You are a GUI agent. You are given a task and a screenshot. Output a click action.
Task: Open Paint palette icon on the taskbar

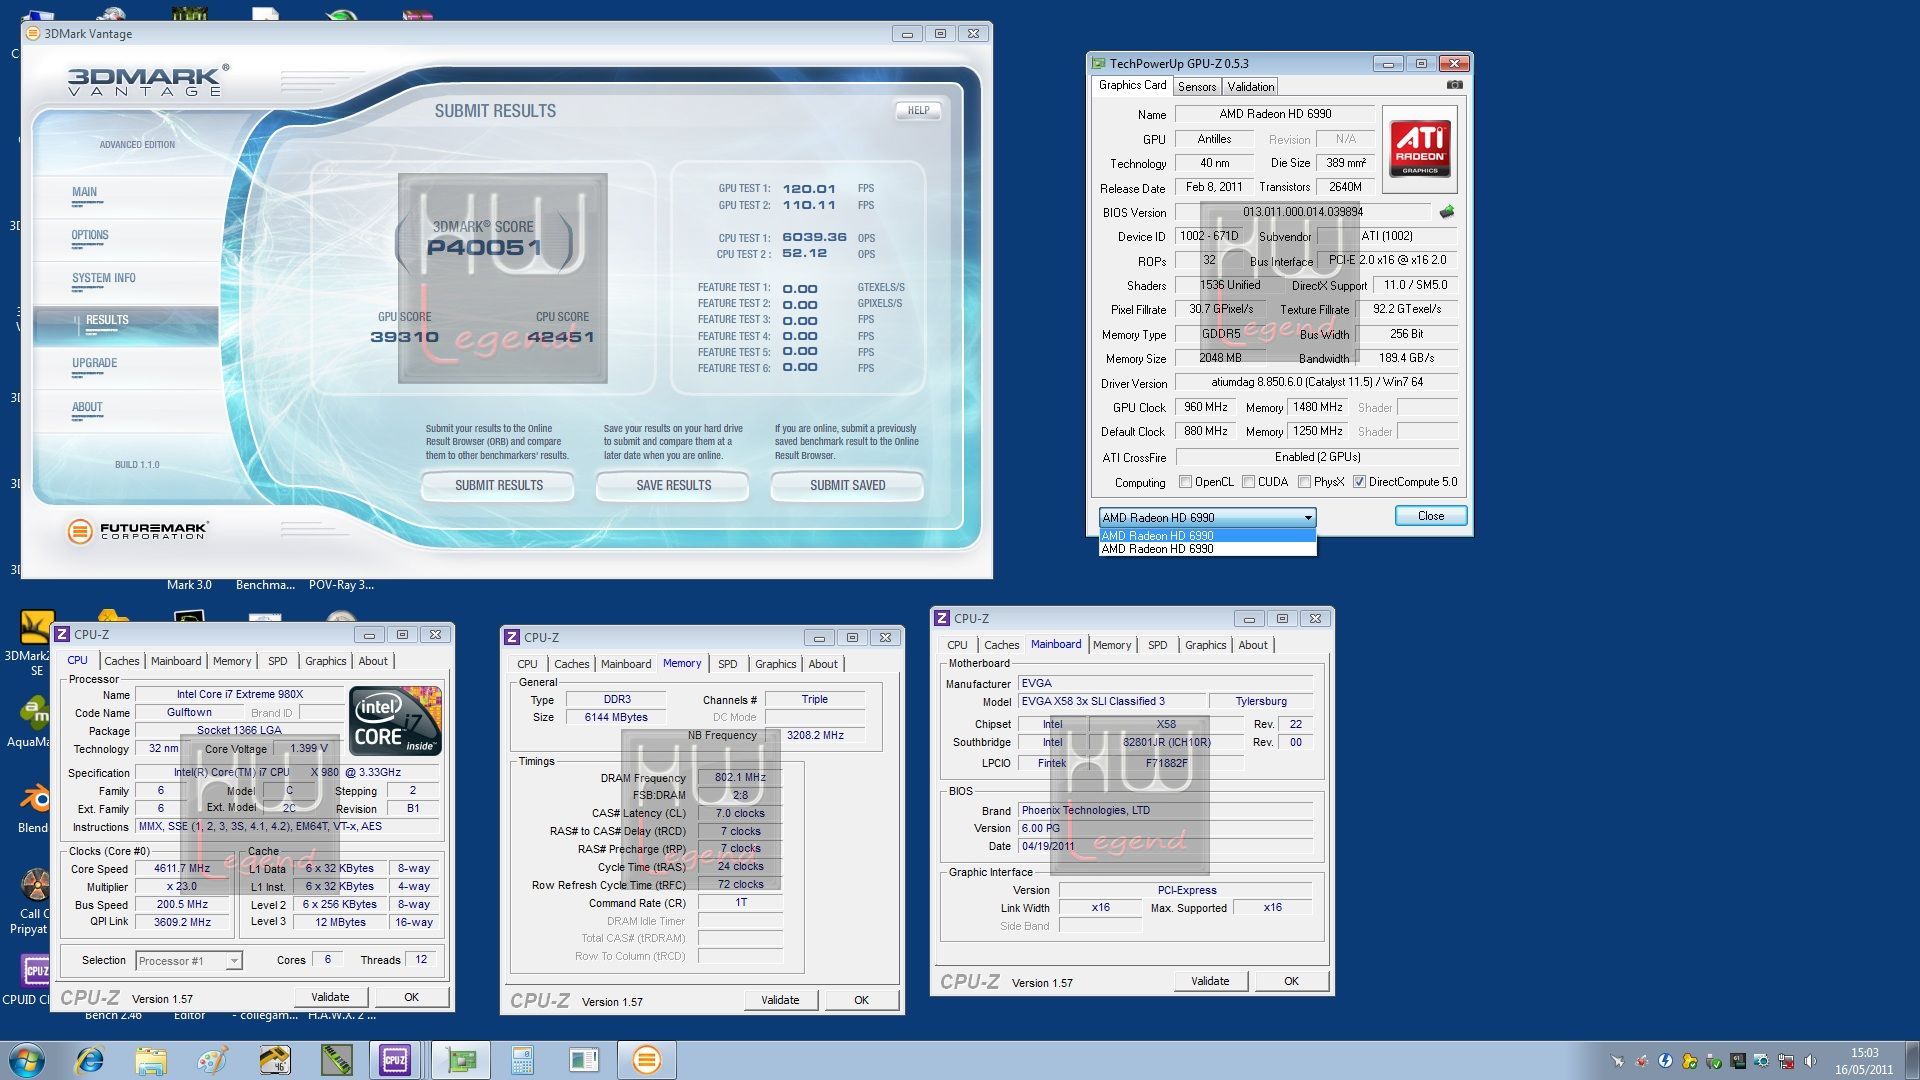tap(212, 1060)
